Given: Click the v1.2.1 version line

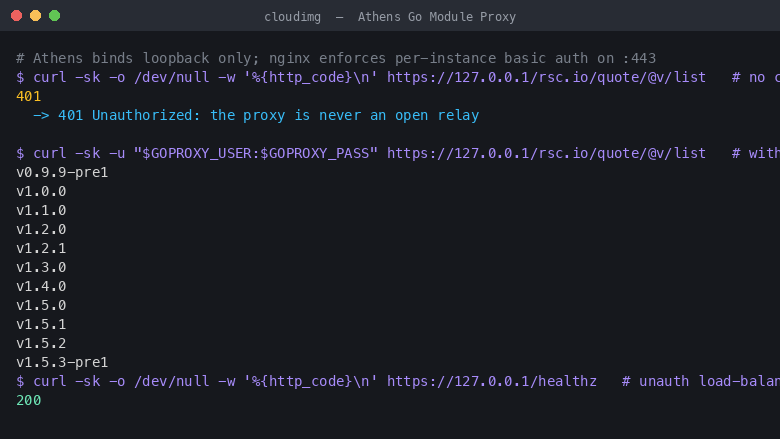Looking at the screenshot, I should pos(41,248).
